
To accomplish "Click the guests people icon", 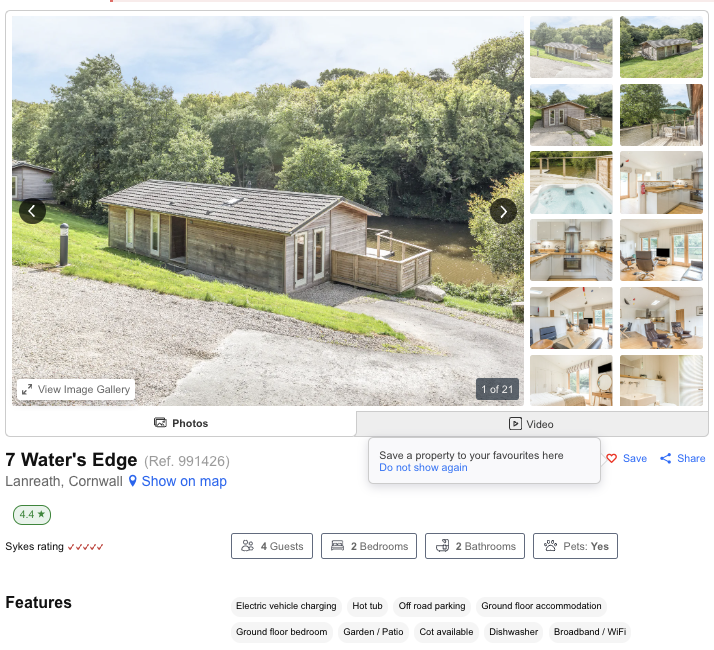I will tap(247, 546).
